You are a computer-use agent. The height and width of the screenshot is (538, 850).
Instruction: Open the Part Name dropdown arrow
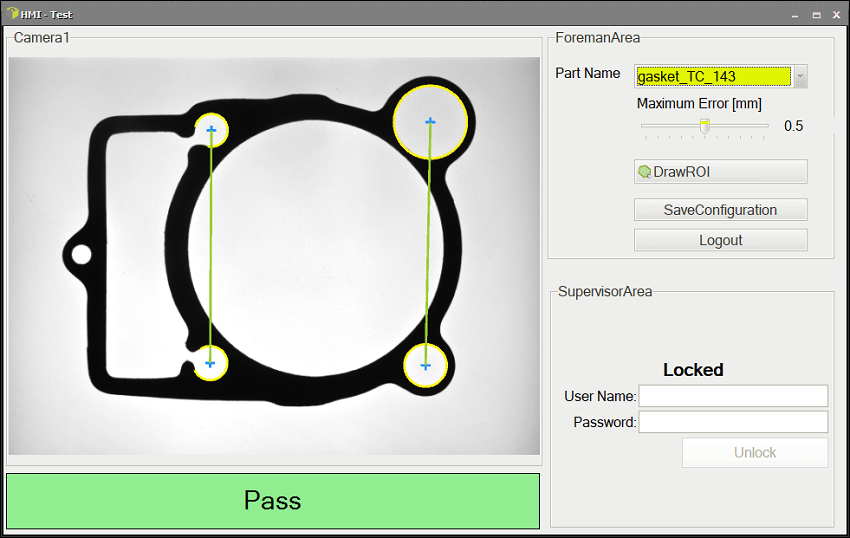click(800, 76)
